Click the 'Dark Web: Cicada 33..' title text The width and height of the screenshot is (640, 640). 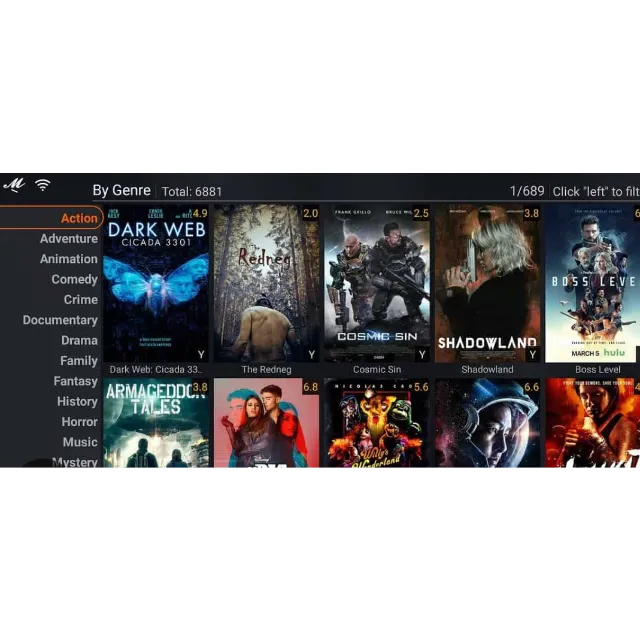156,370
